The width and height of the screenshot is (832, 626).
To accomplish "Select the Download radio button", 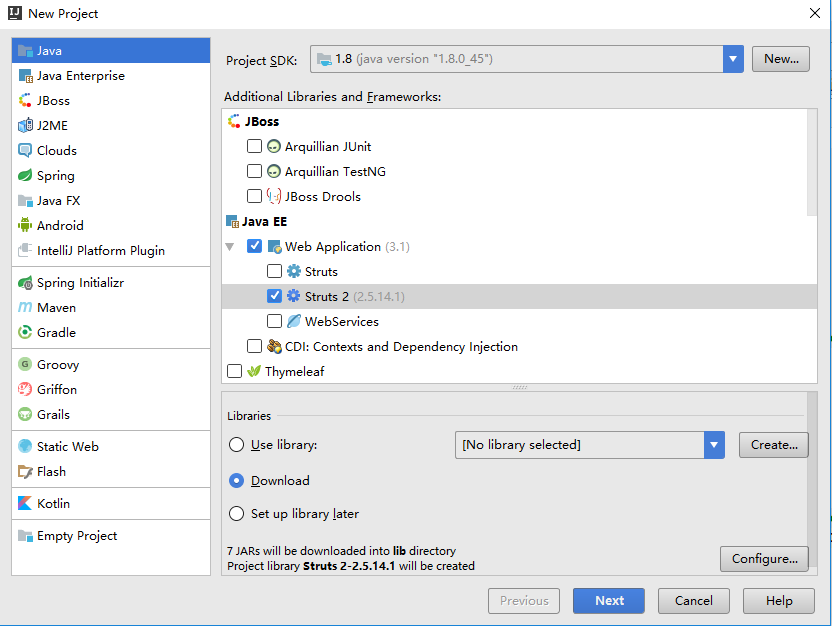I will (236, 481).
